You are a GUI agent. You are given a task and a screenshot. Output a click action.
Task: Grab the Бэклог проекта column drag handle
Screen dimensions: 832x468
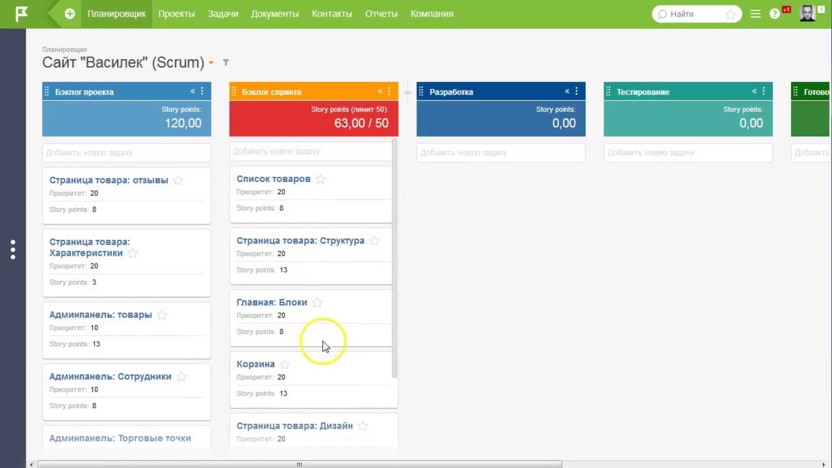47,91
